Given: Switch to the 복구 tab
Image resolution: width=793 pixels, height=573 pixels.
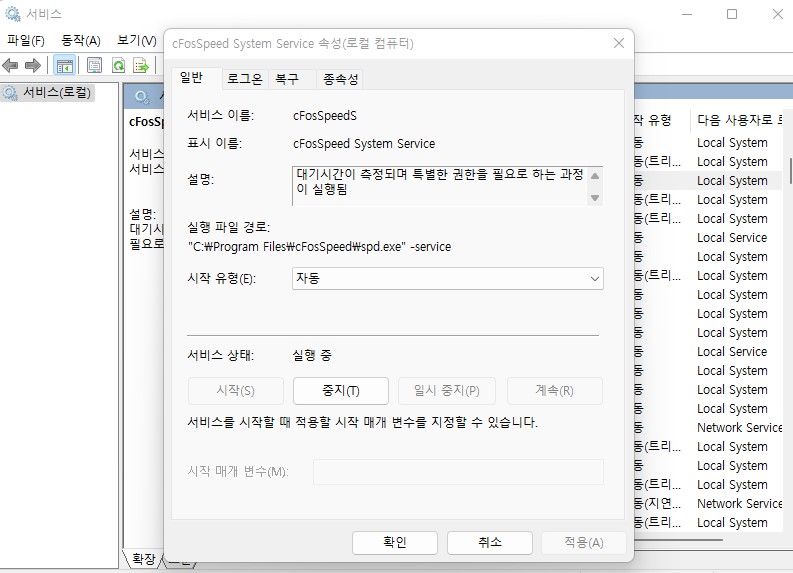Looking at the screenshot, I should coord(292,79).
